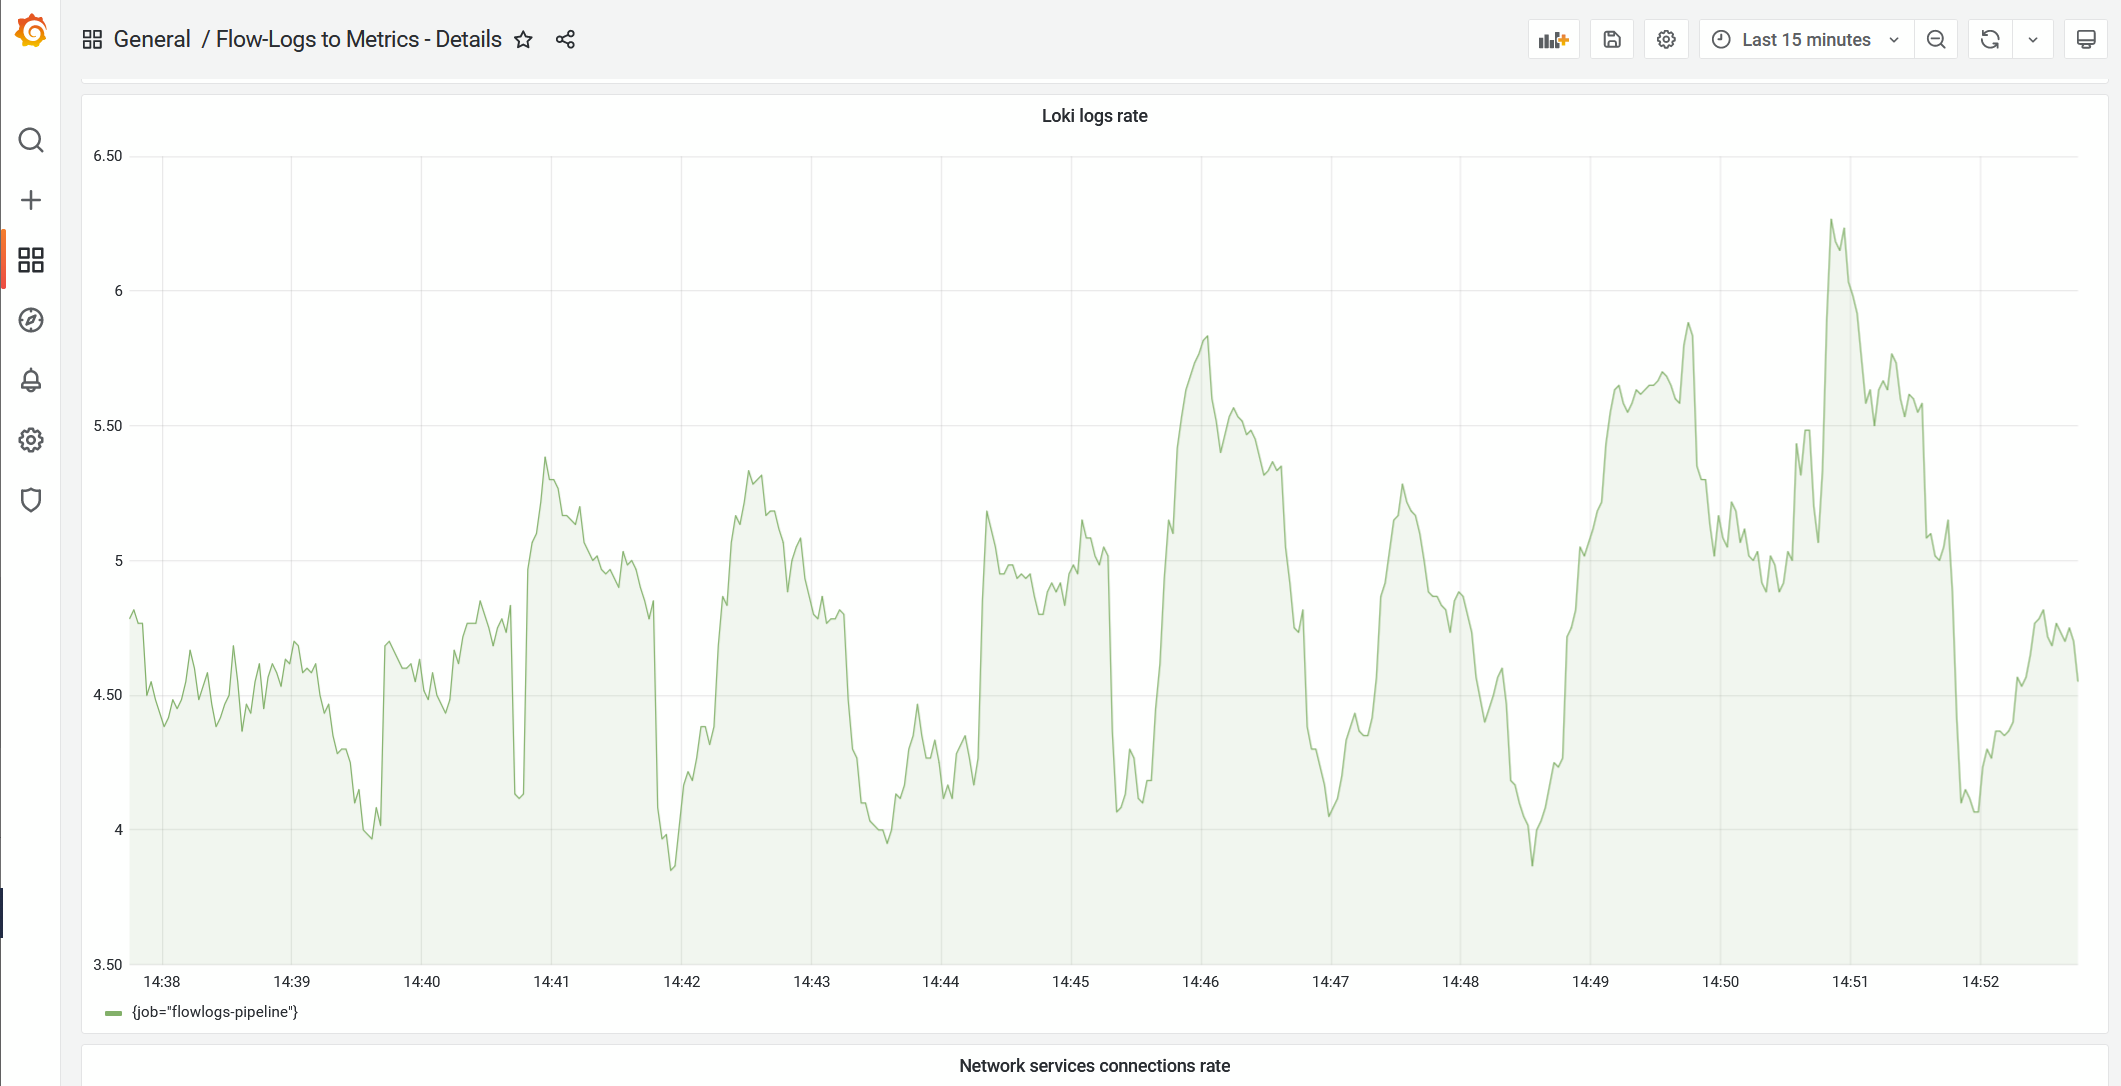
Task: Open the Explore compass icon
Action: coord(31,320)
